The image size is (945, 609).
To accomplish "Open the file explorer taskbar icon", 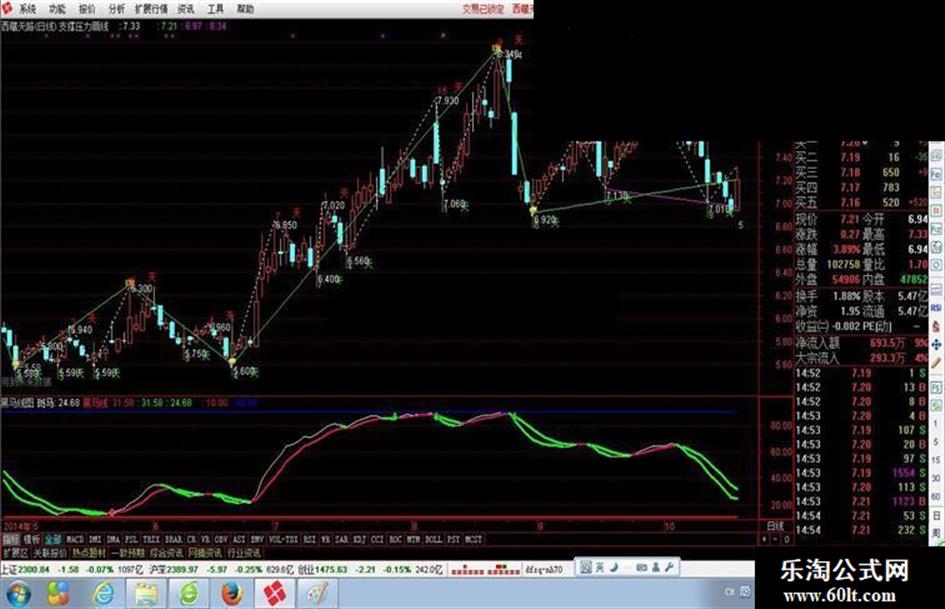I will 146,594.
